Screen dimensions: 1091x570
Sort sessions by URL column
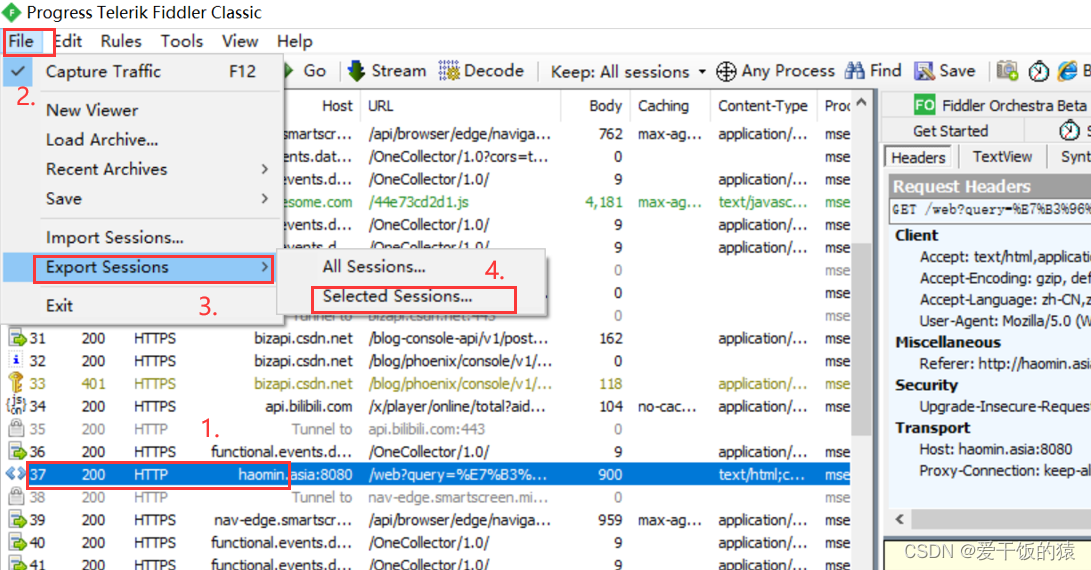tap(381, 106)
